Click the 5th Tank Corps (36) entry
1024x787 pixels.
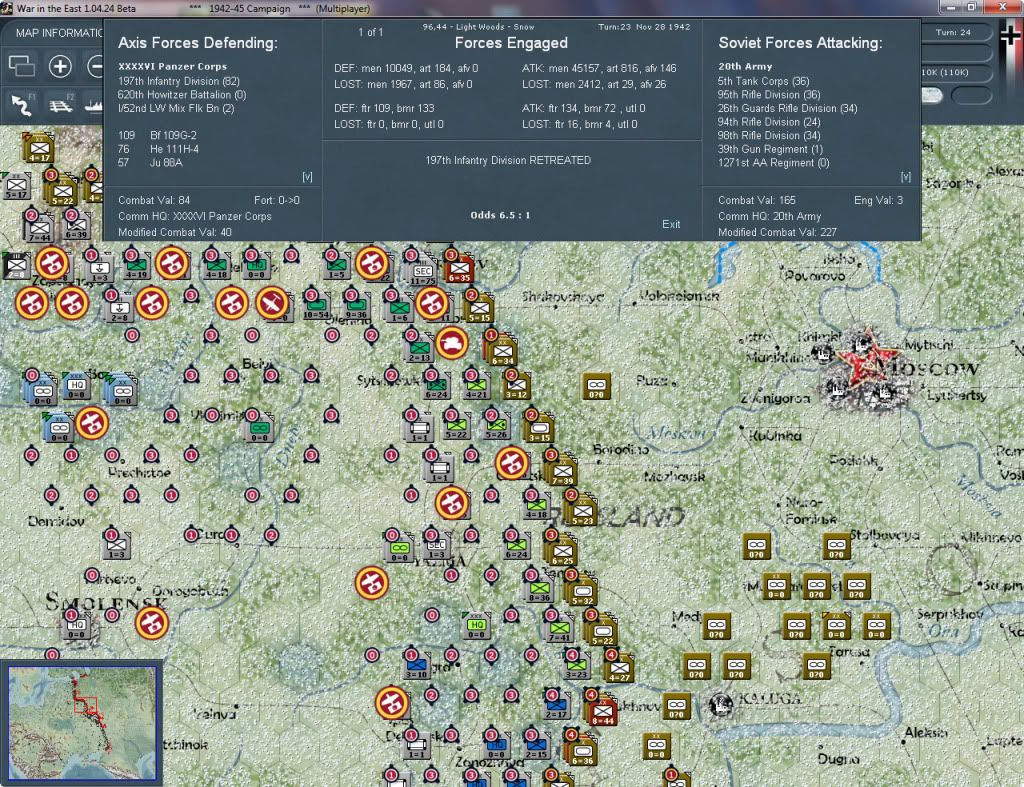(763, 81)
